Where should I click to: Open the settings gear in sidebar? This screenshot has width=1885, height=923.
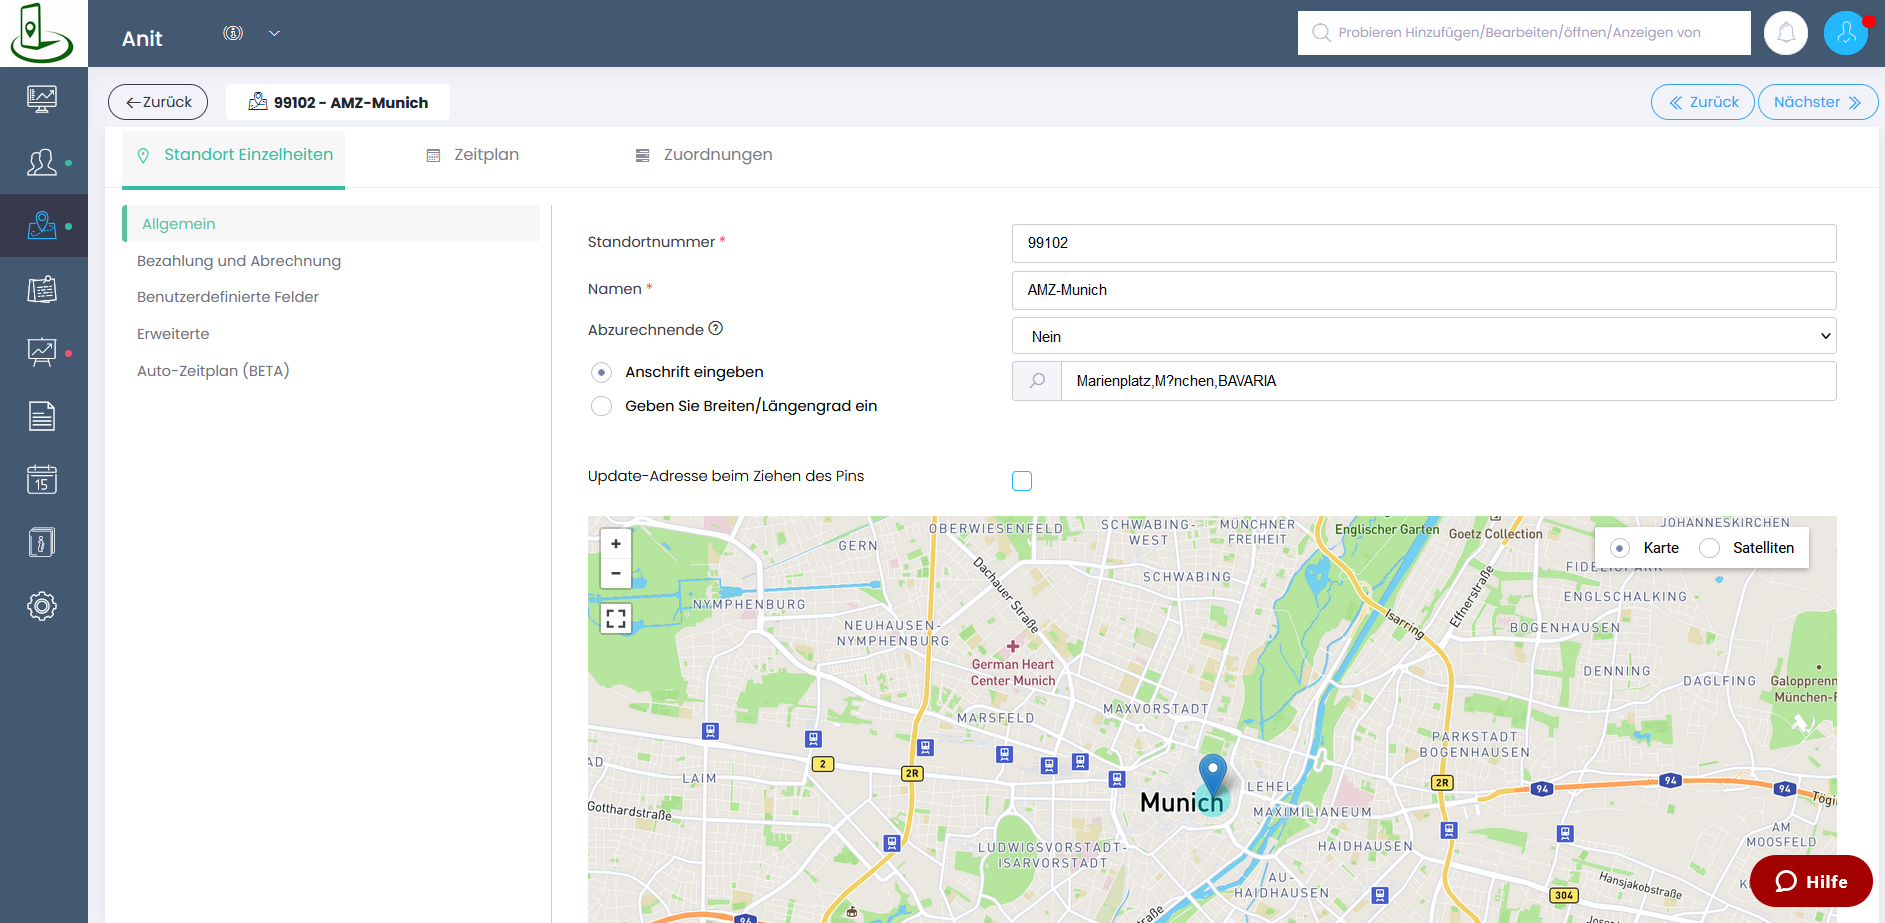pos(42,606)
